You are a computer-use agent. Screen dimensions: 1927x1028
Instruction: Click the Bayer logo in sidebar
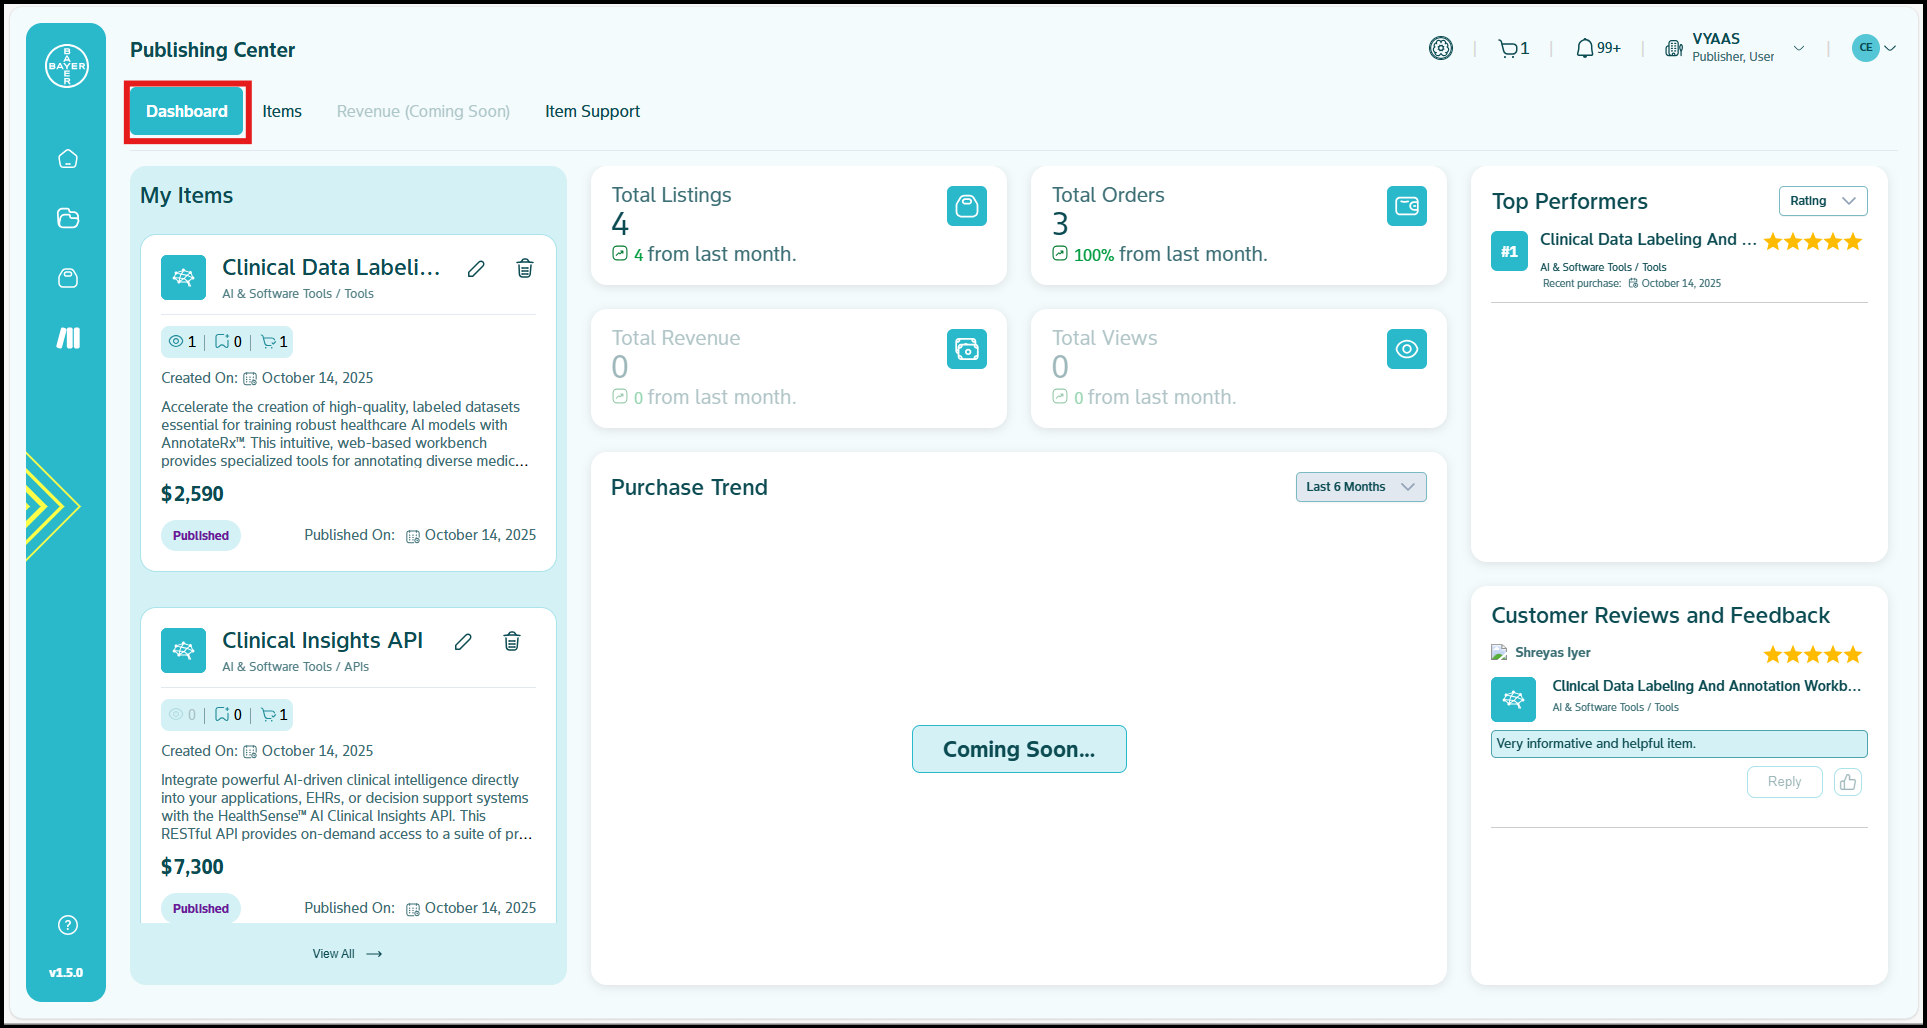[67, 66]
